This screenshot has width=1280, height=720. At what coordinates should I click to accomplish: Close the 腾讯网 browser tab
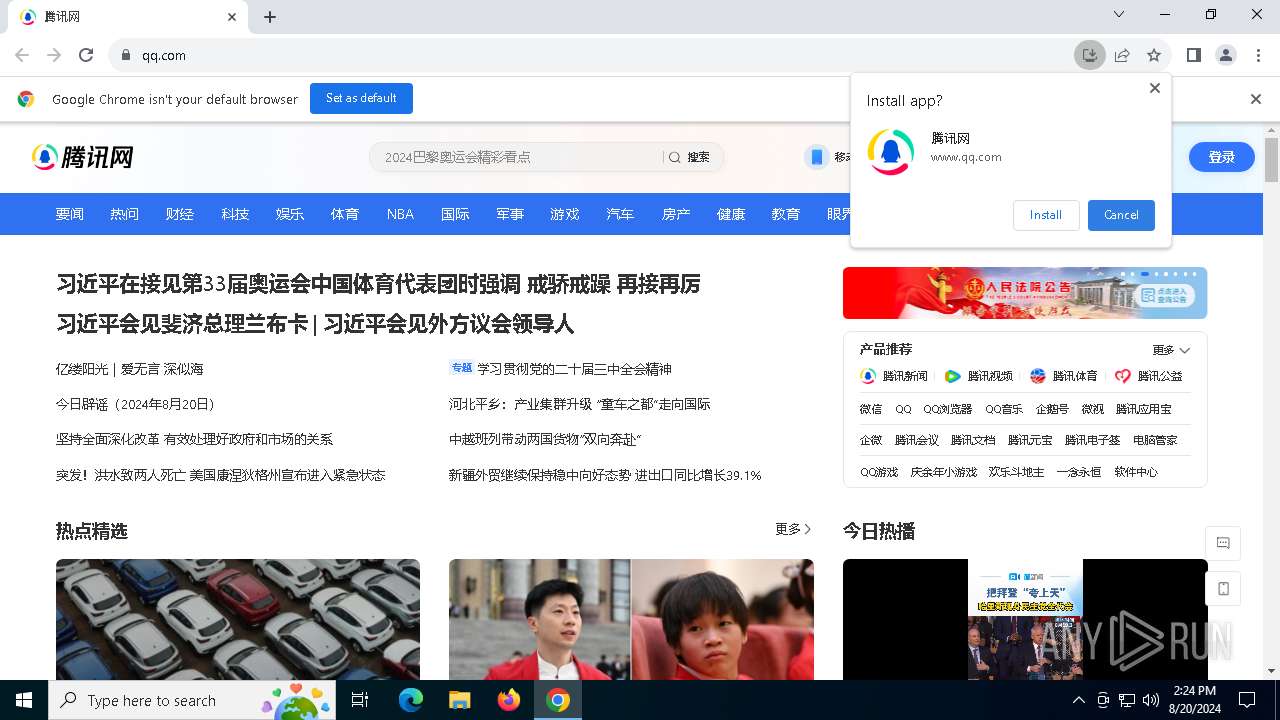(232, 17)
